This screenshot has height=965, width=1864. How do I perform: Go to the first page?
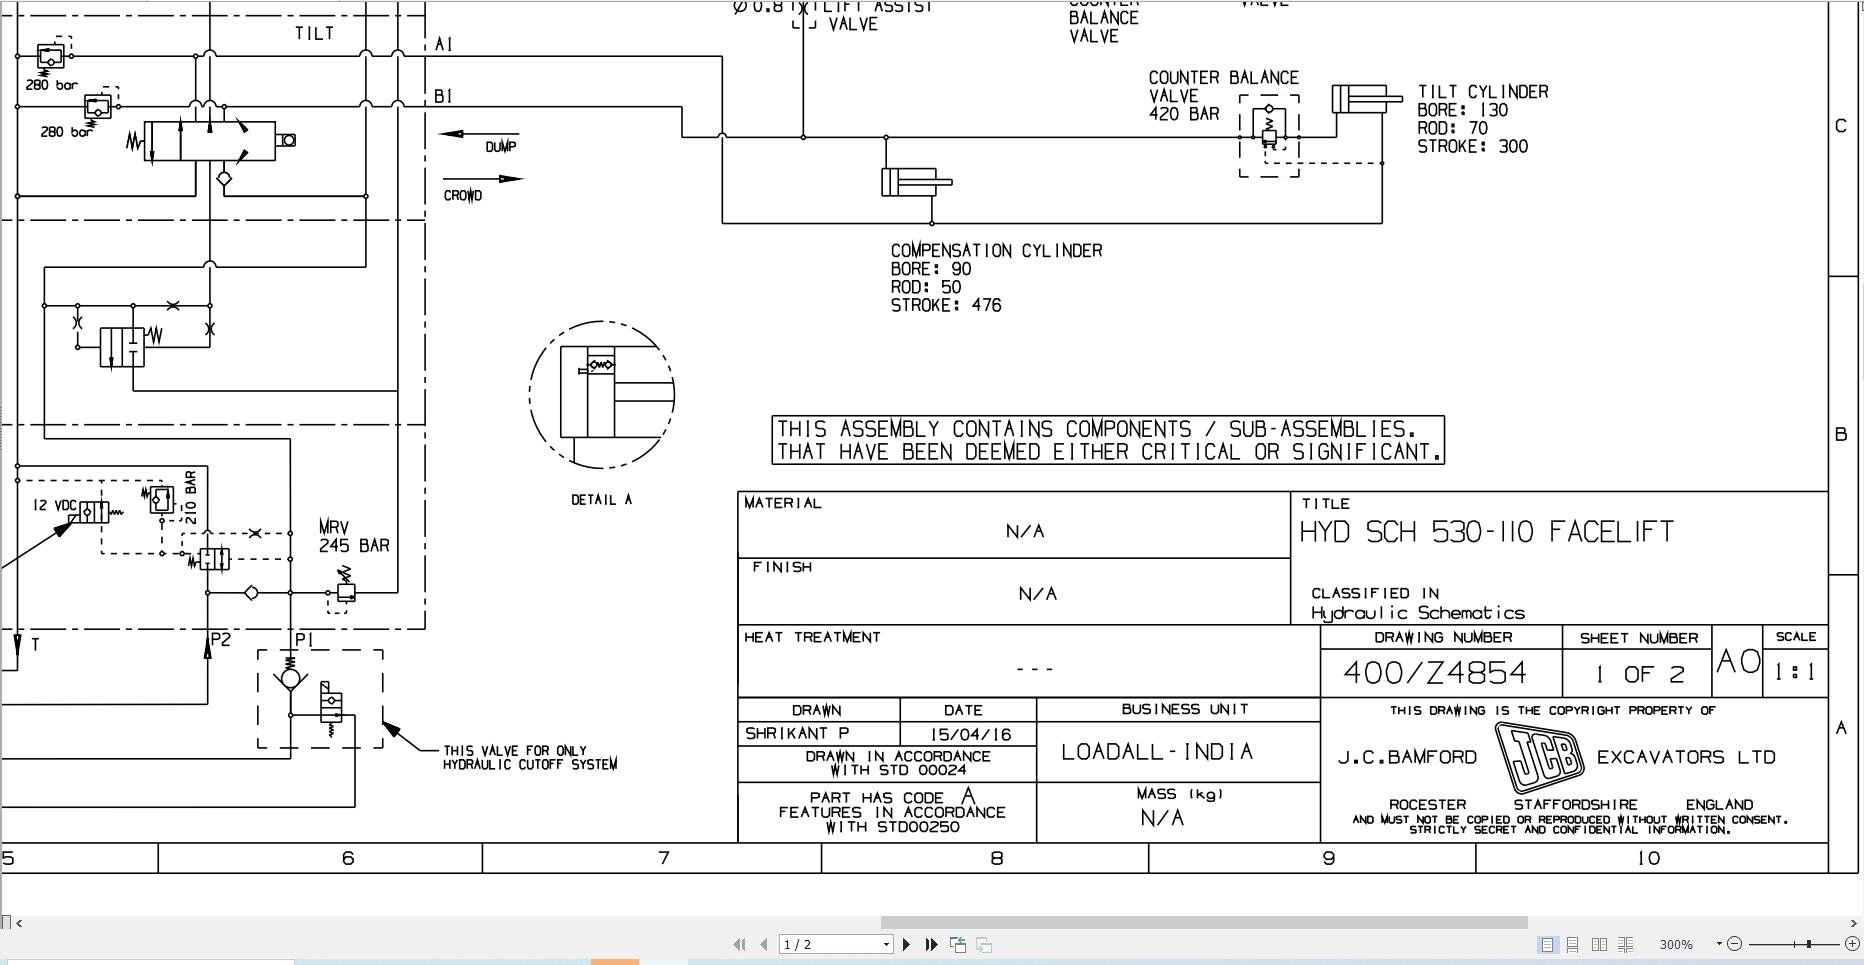pyautogui.click(x=739, y=944)
